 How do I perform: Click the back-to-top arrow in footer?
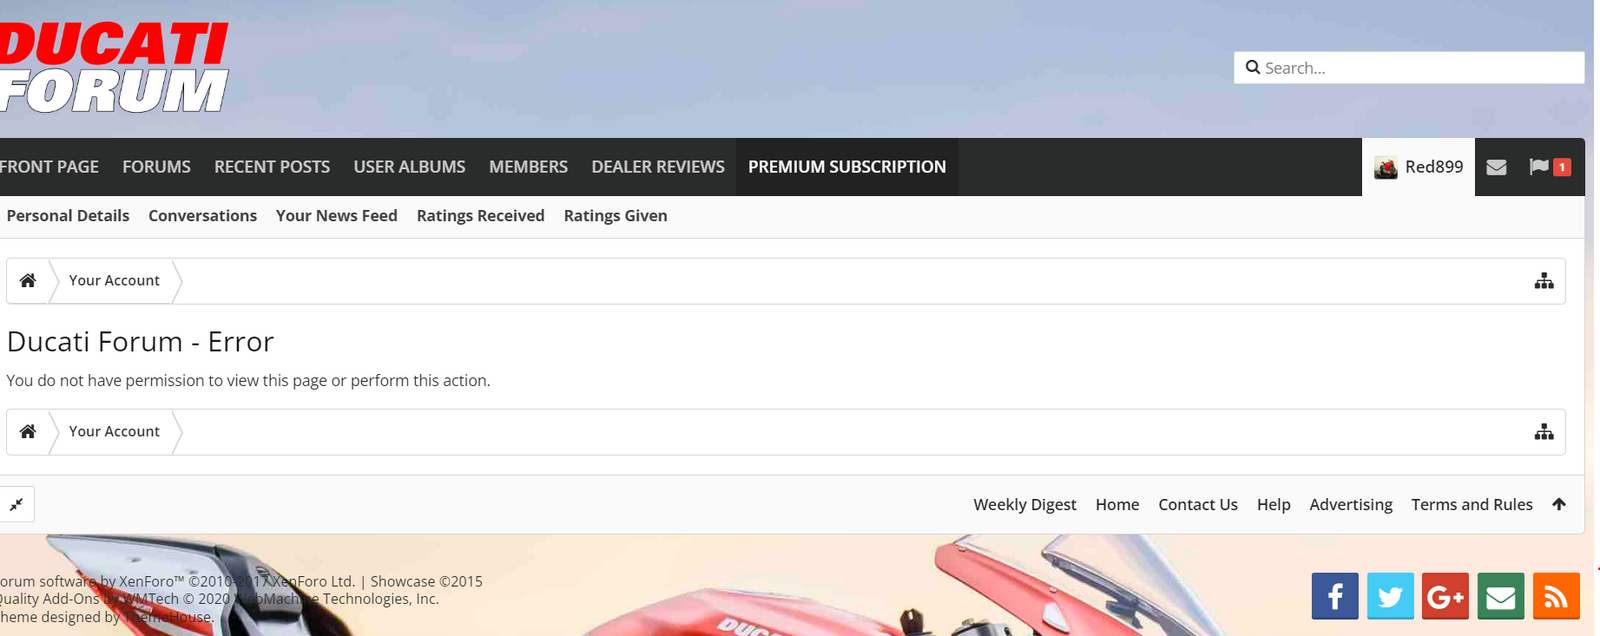[x=1559, y=504]
